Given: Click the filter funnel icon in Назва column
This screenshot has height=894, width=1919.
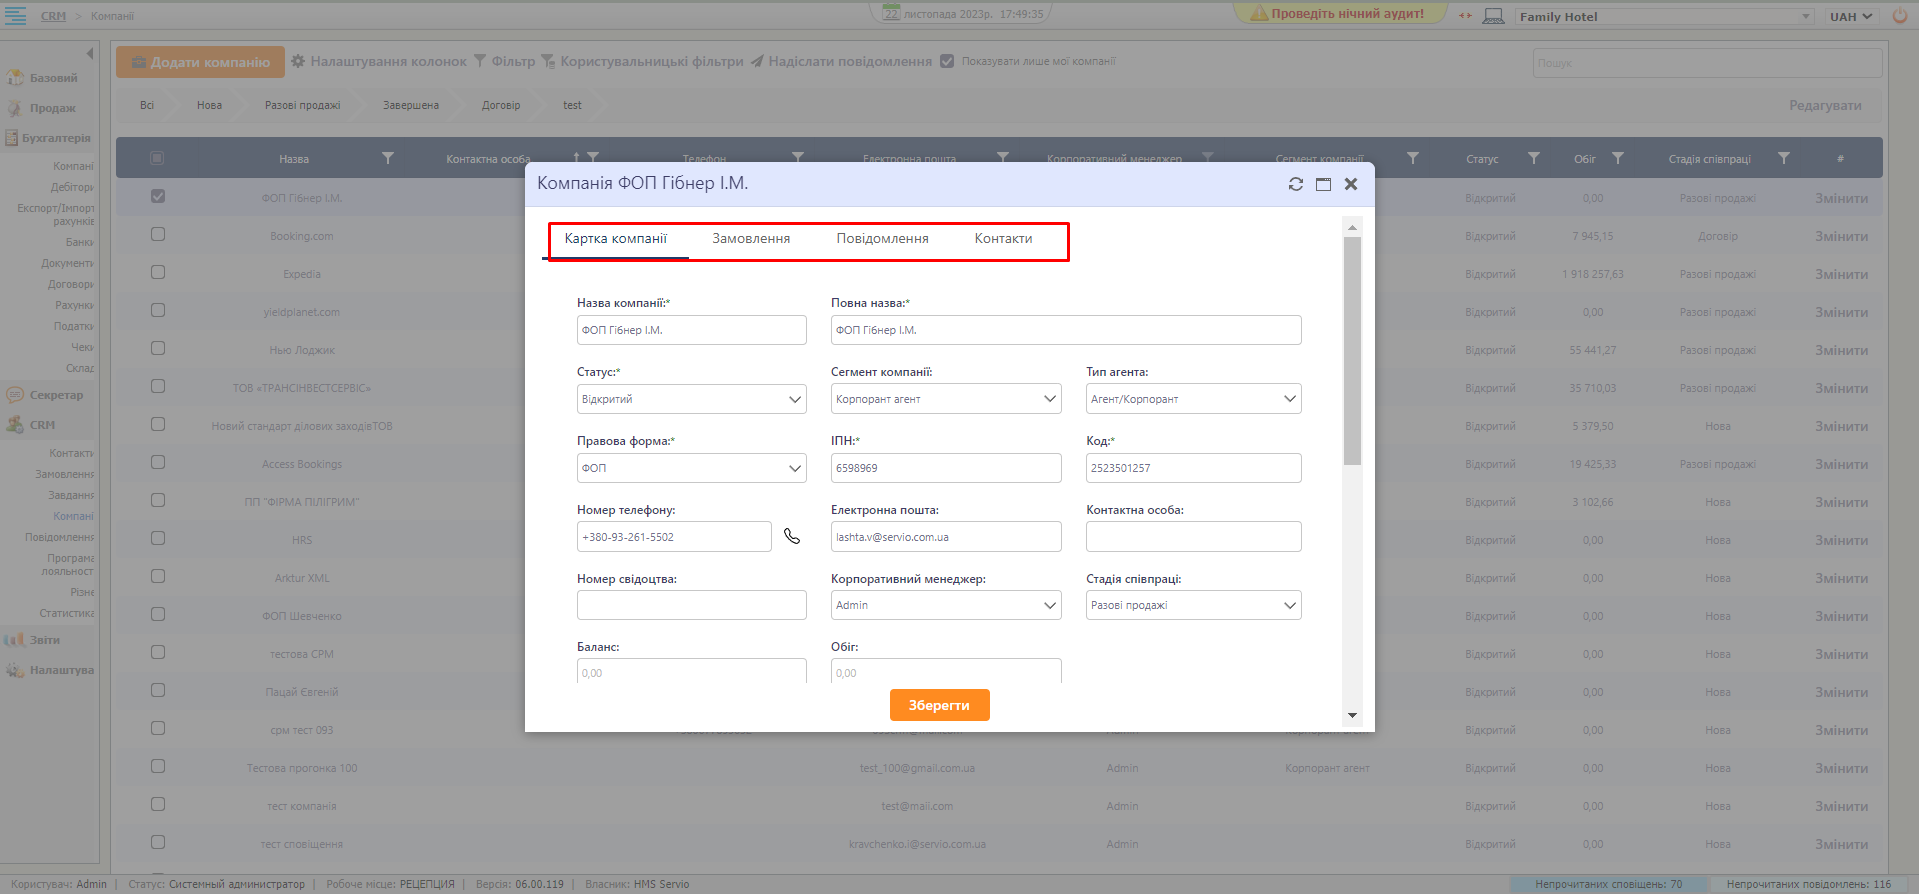Looking at the screenshot, I should 388,158.
